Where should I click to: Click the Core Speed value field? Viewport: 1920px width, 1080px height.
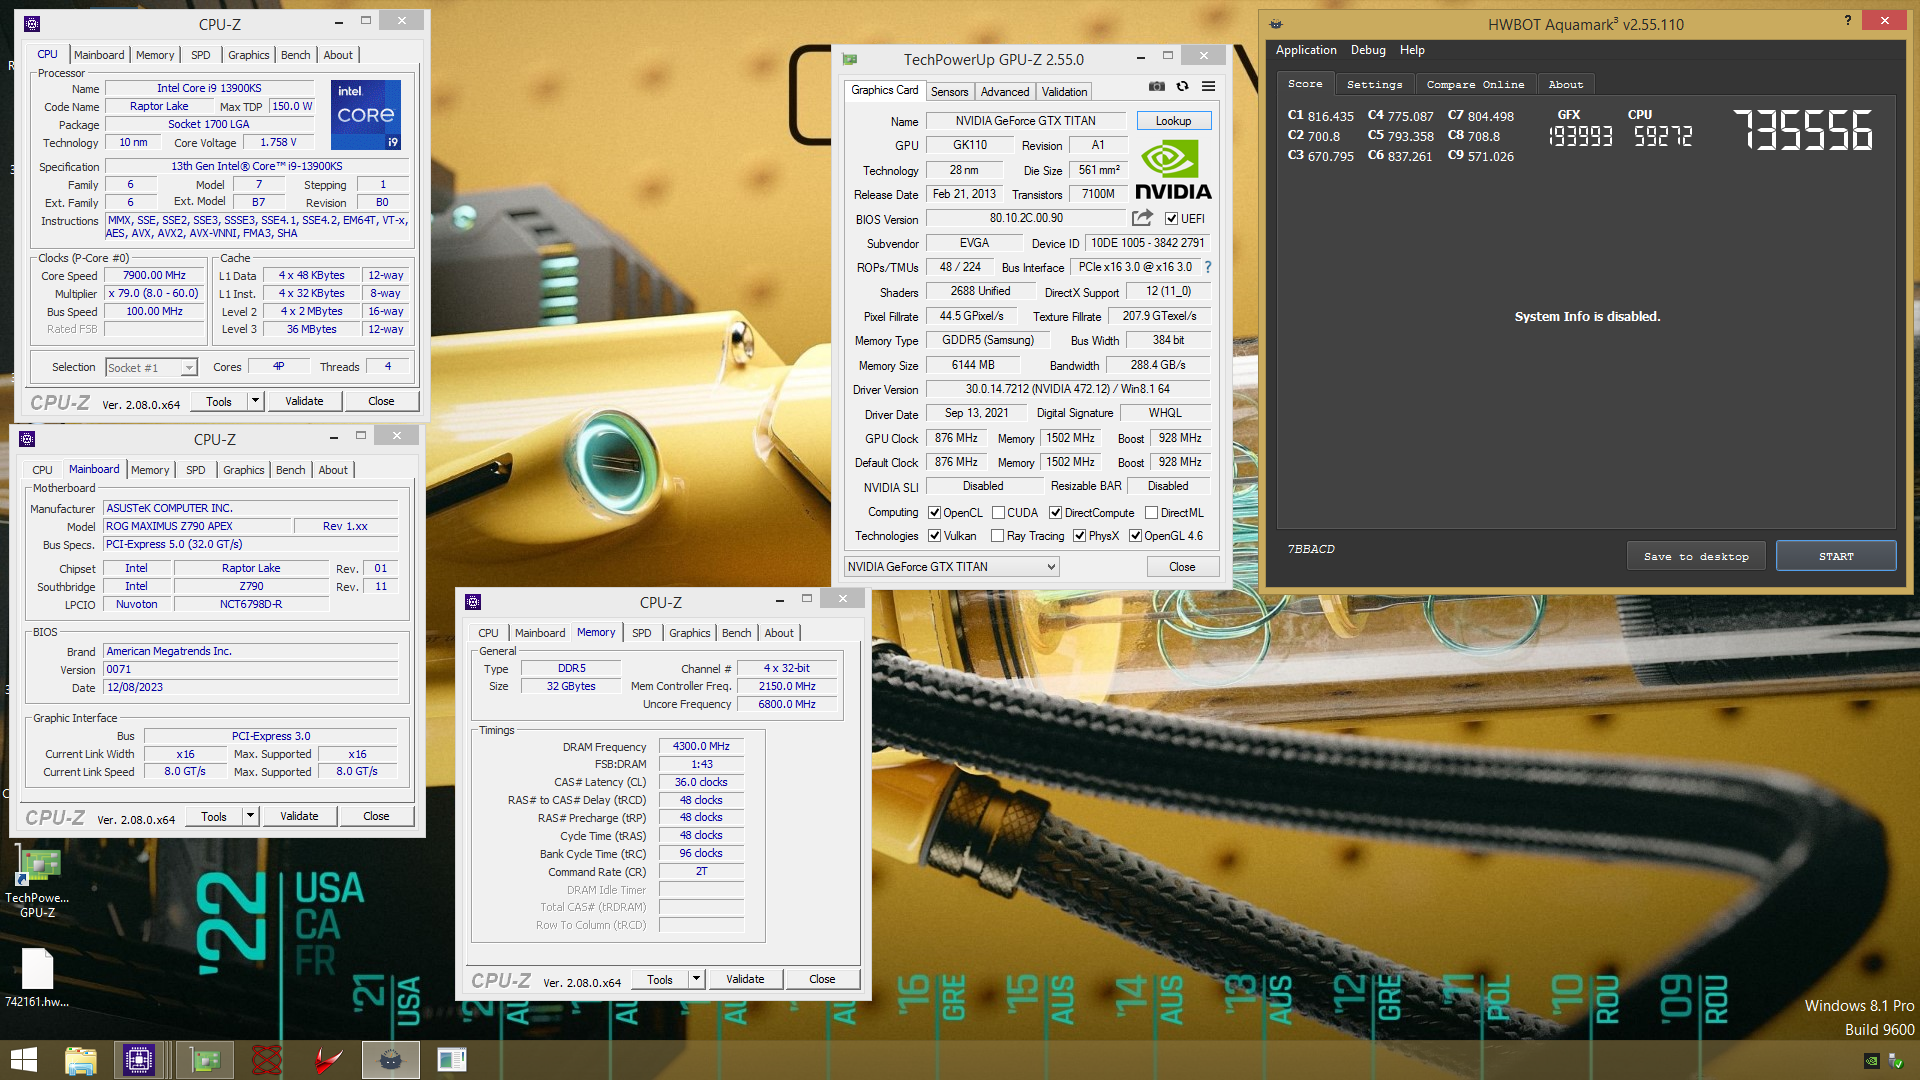tap(154, 275)
